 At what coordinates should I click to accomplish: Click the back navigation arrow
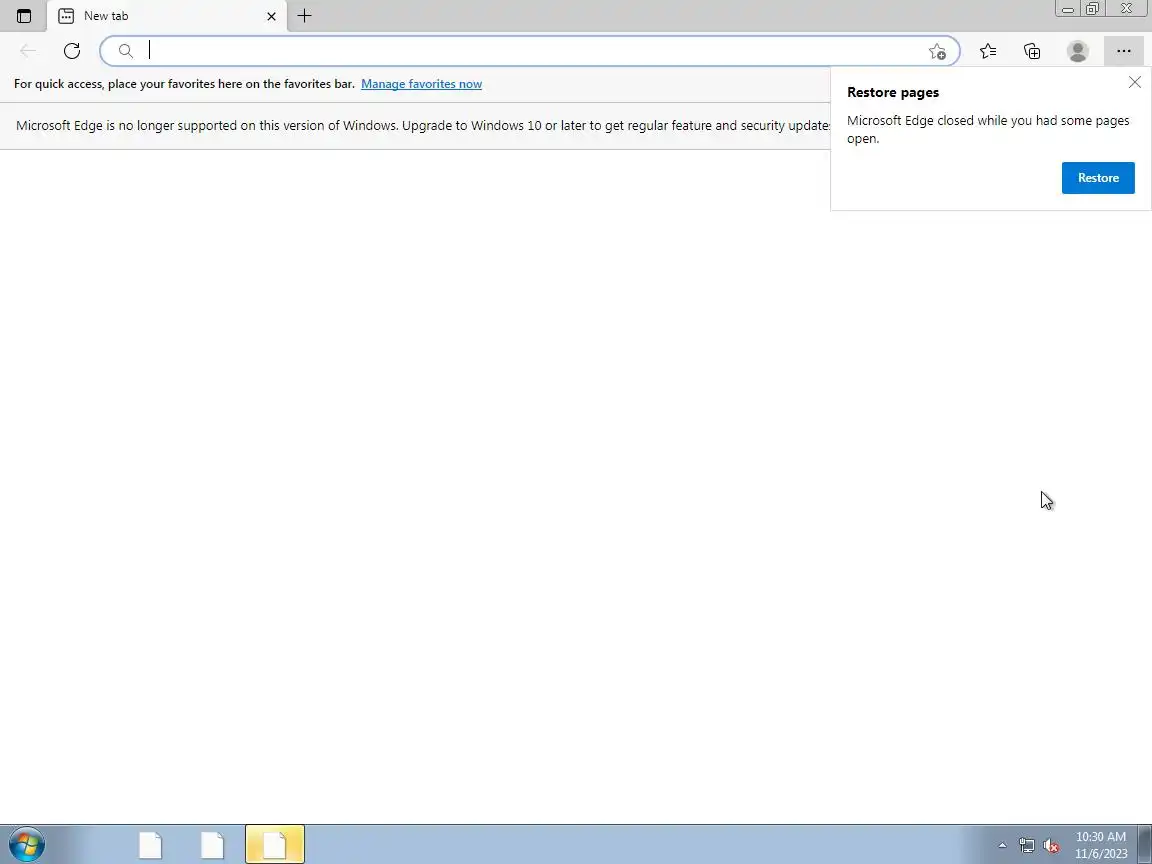(x=28, y=51)
